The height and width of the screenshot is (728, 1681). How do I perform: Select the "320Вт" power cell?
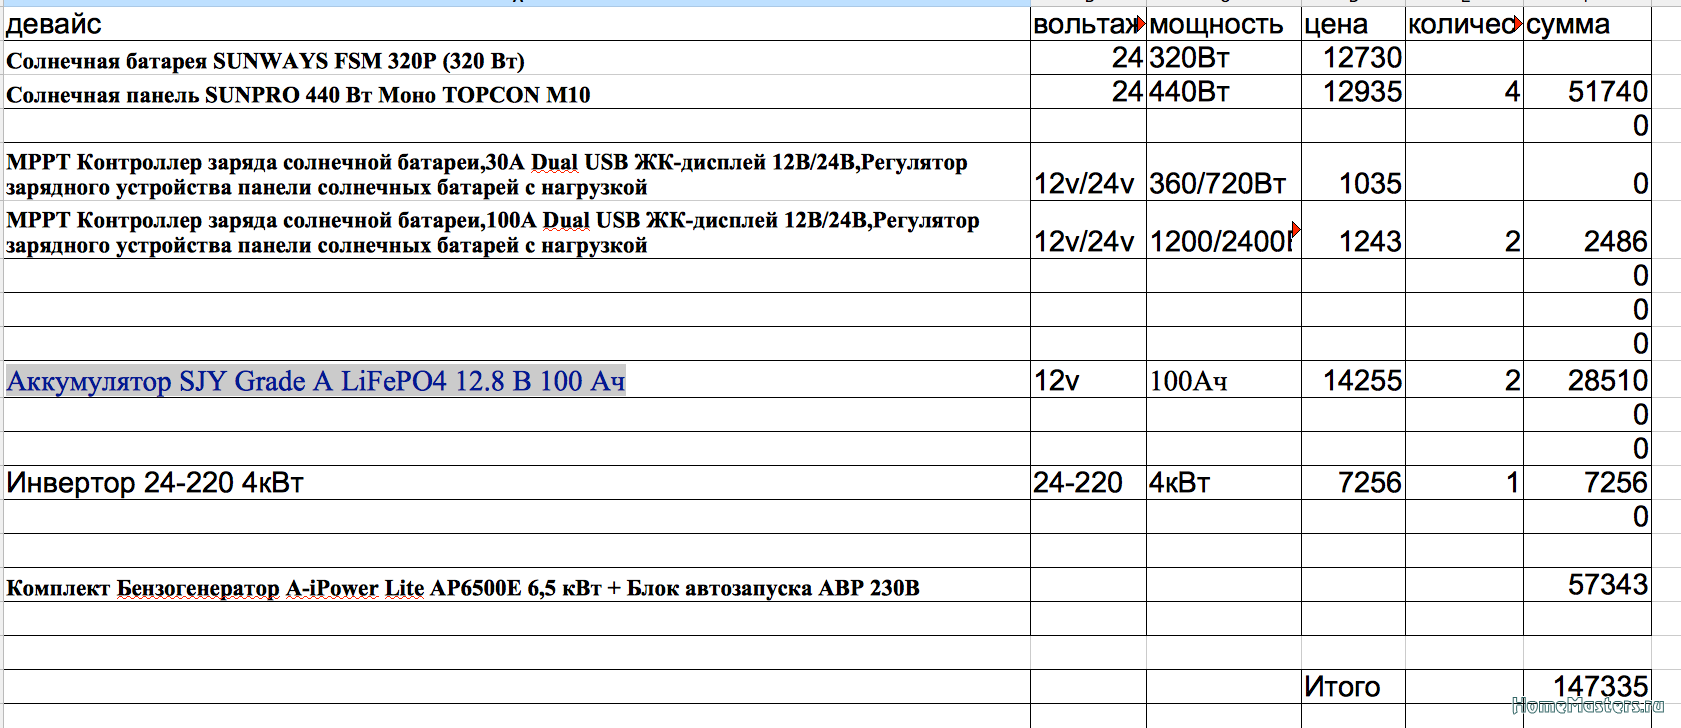(x=1224, y=58)
